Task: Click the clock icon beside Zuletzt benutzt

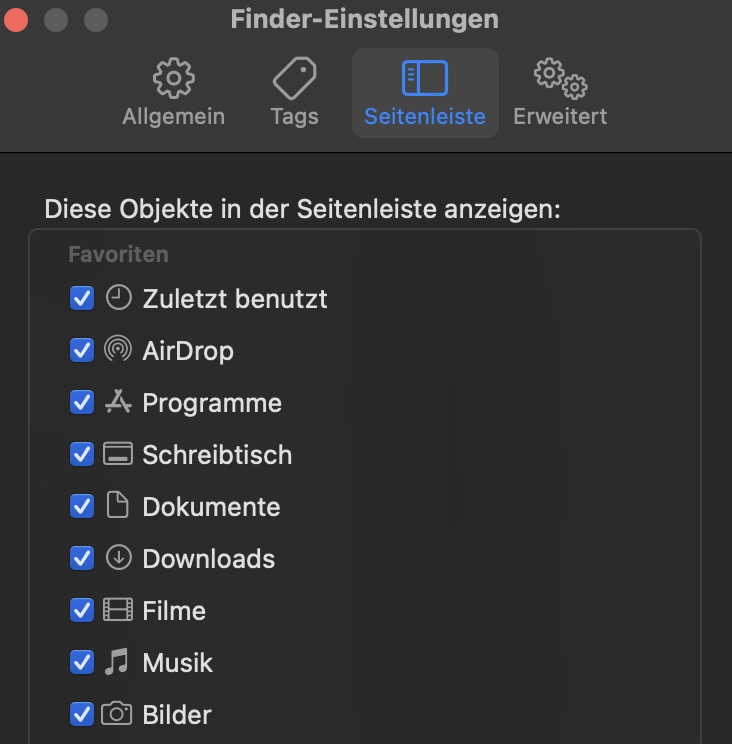Action: pos(118,298)
